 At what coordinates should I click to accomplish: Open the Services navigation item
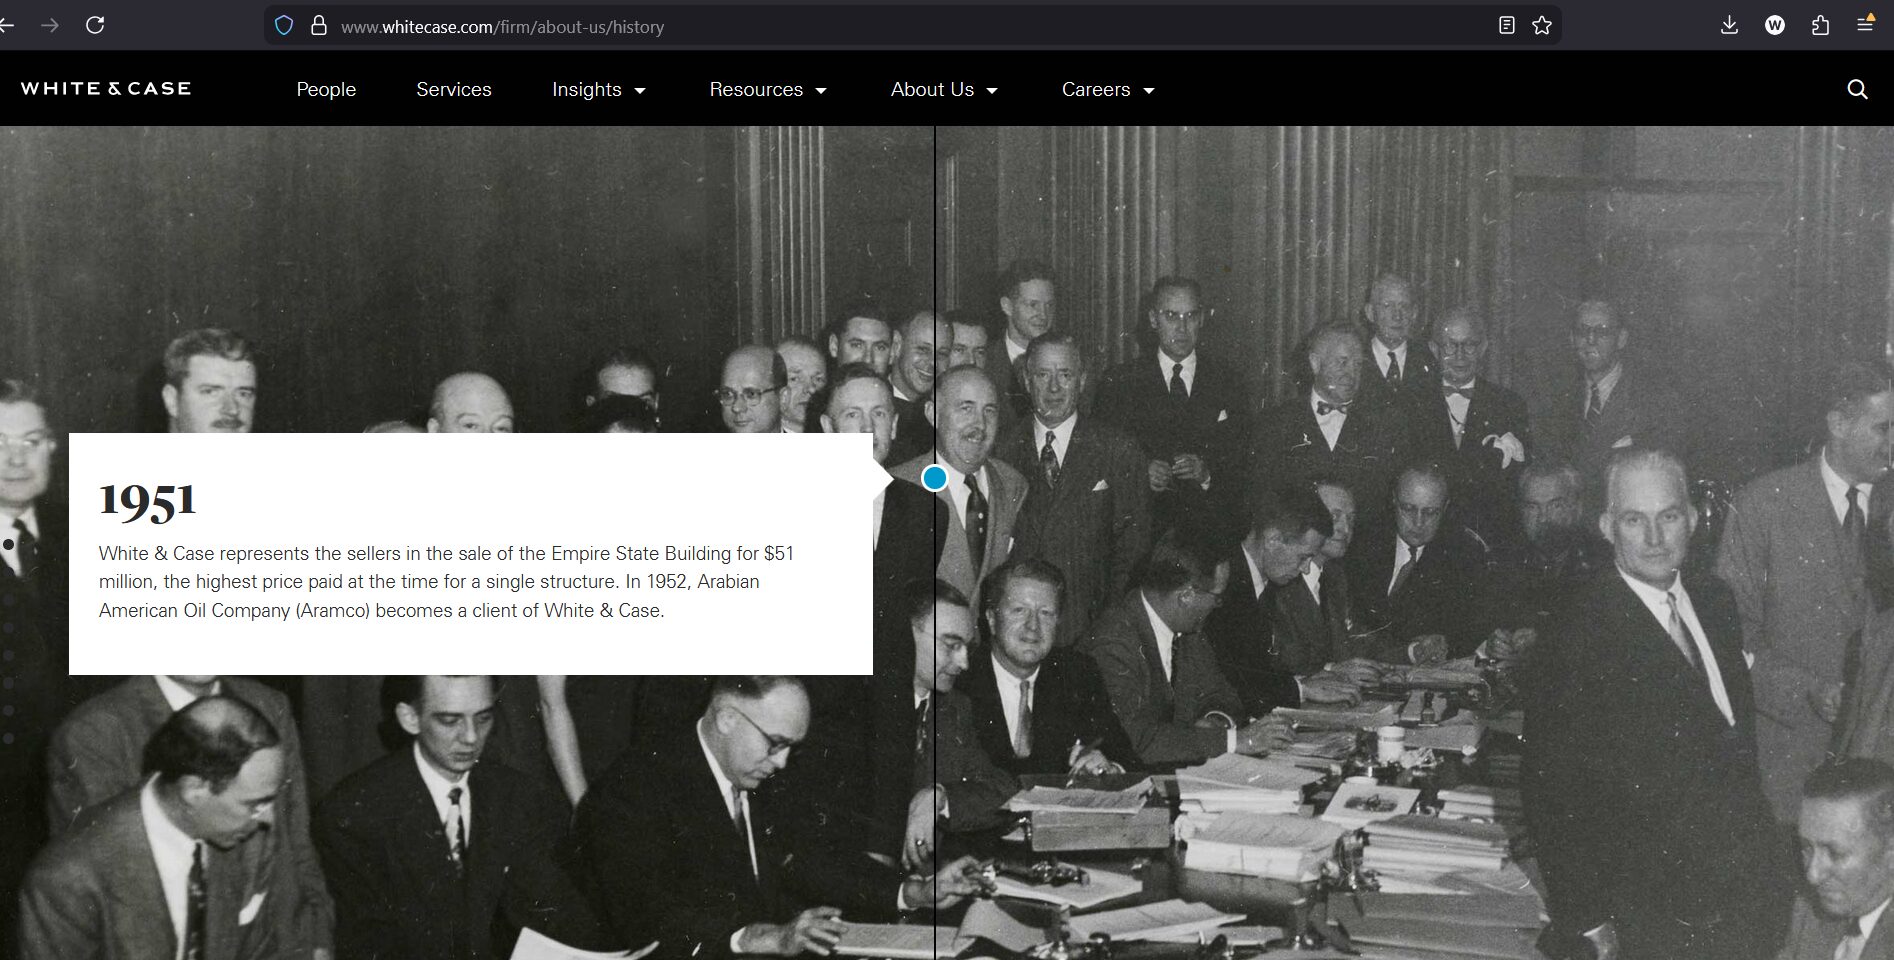pos(453,90)
